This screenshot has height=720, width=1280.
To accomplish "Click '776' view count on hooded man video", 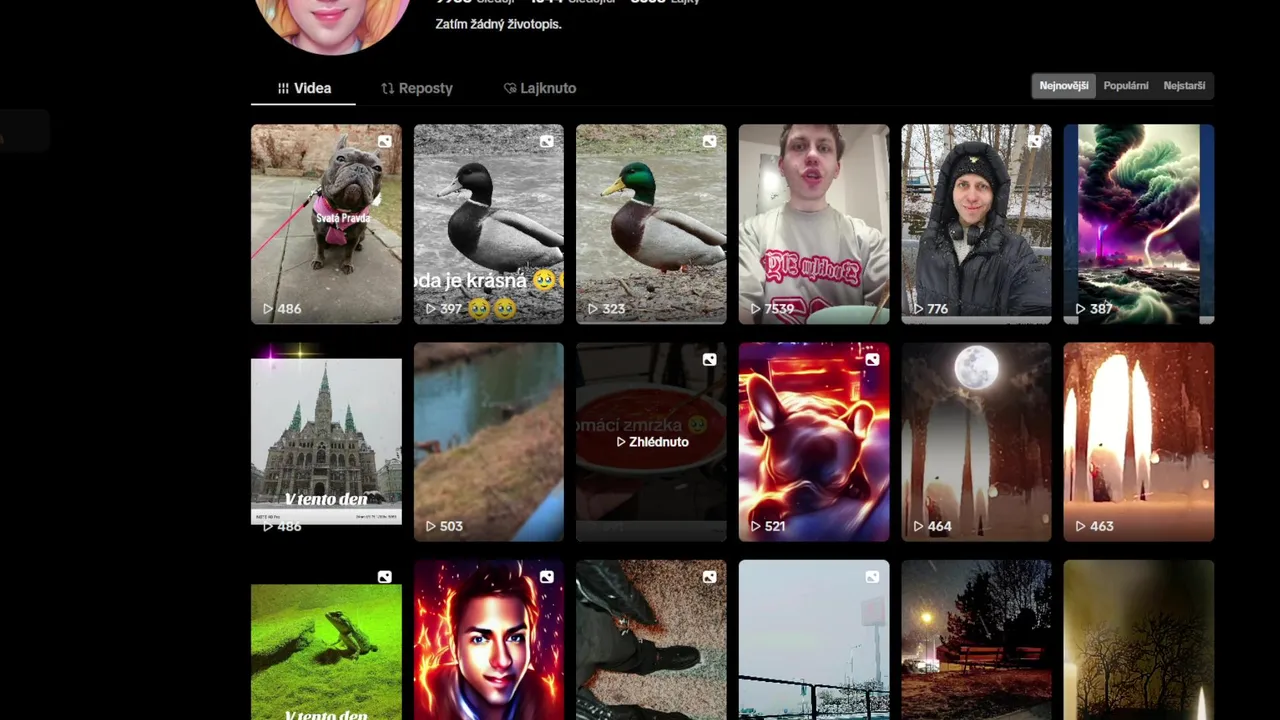I will 937,309.
